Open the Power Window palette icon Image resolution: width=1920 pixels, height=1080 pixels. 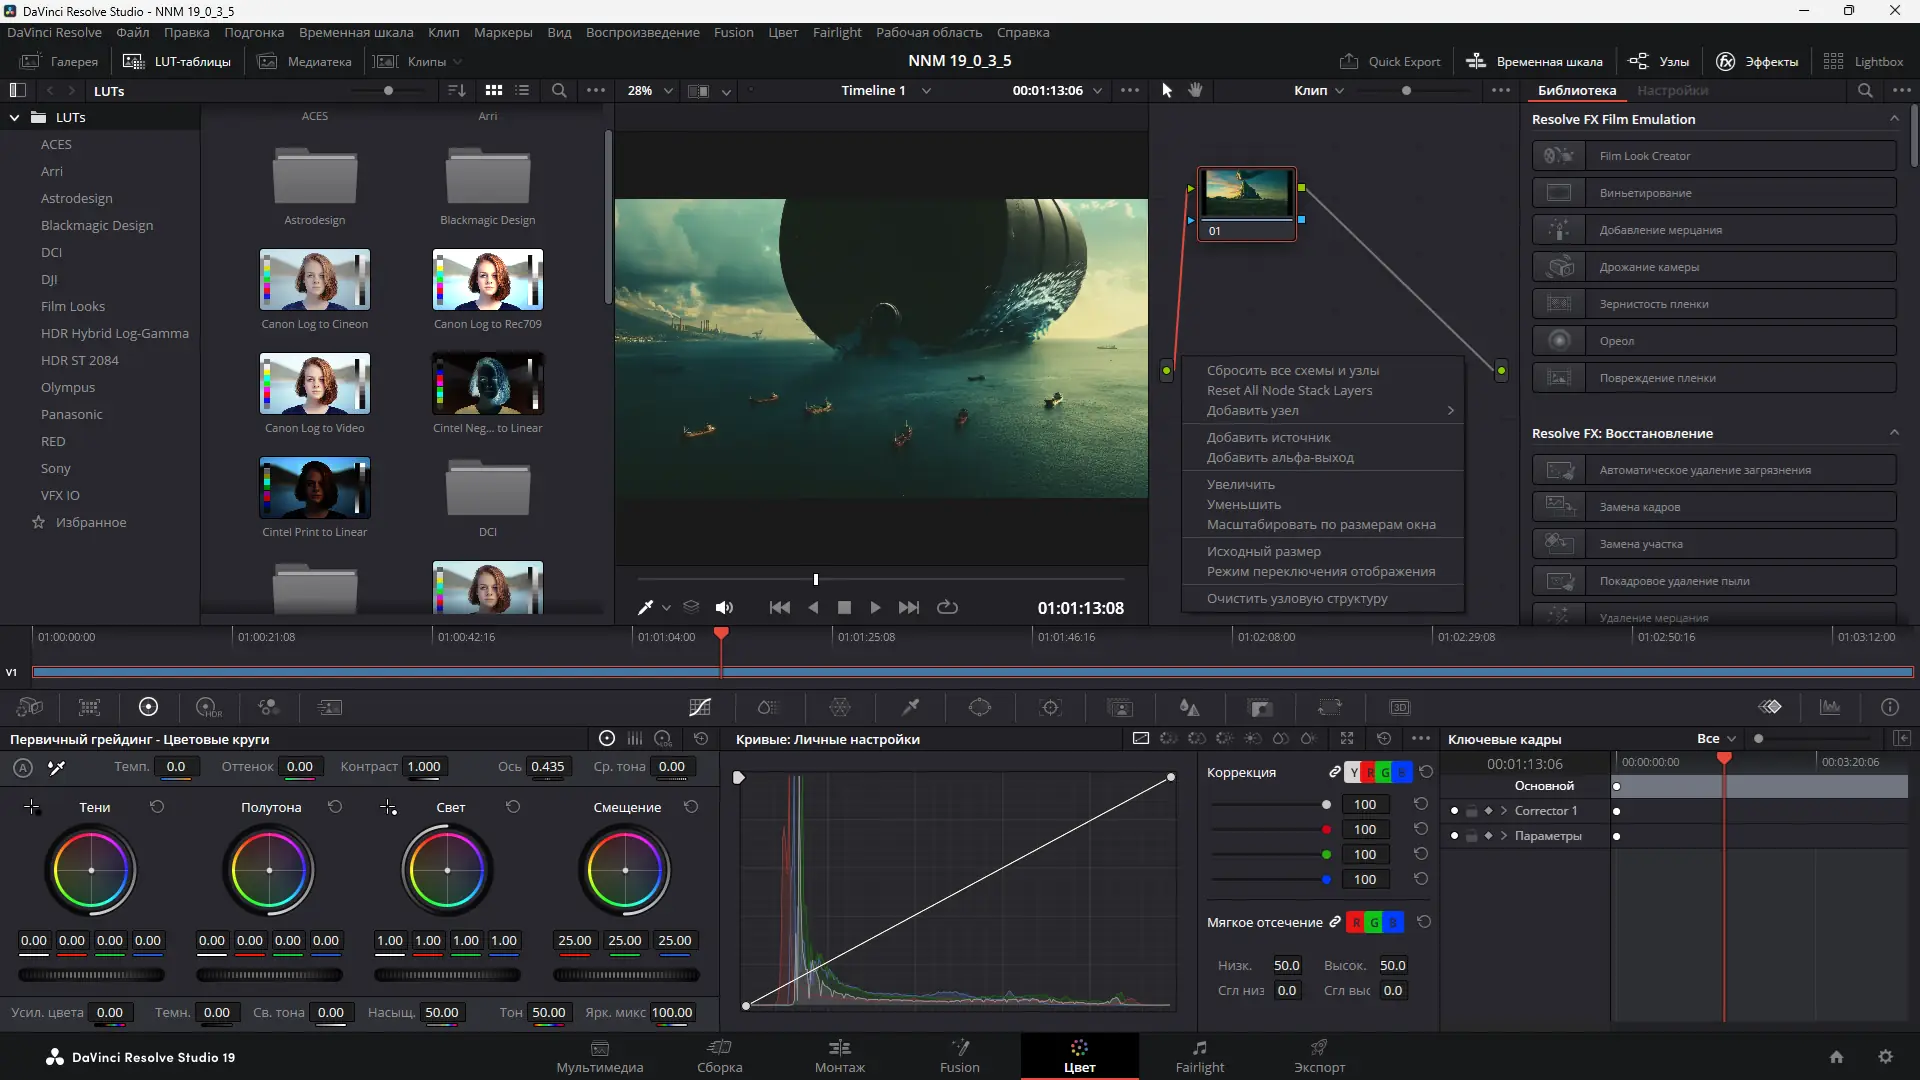coord(980,708)
